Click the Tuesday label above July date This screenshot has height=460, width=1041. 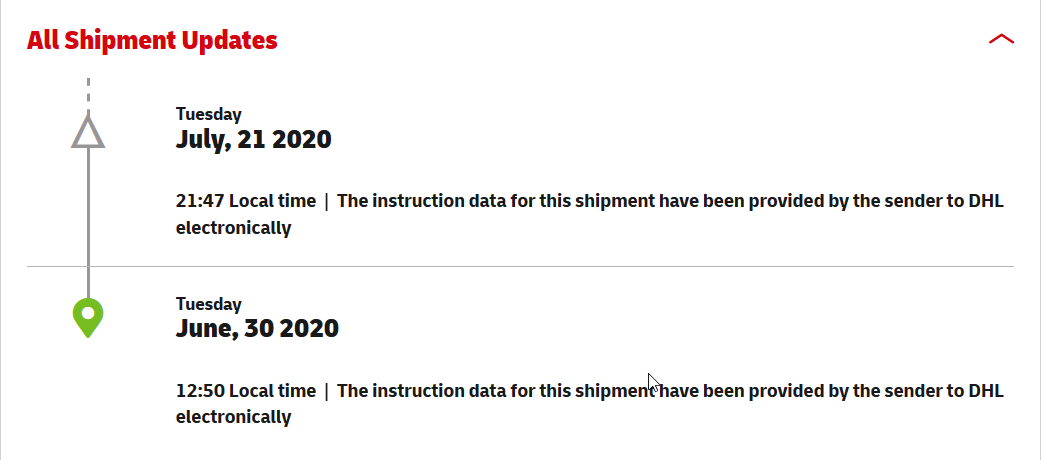pyautogui.click(x=208, y=114)
